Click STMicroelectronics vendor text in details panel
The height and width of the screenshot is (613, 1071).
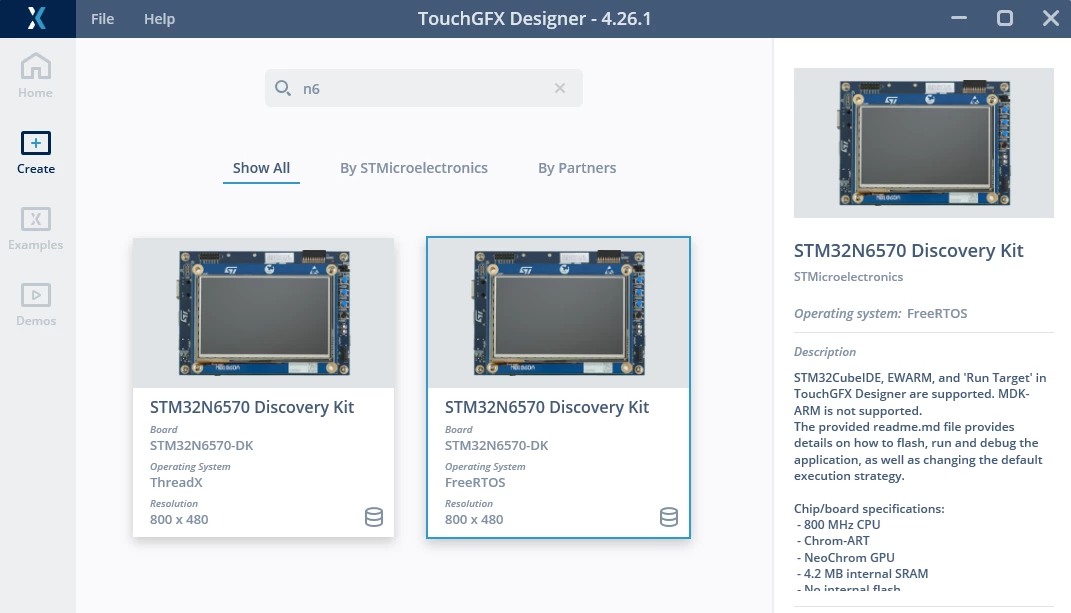(848, 277)
